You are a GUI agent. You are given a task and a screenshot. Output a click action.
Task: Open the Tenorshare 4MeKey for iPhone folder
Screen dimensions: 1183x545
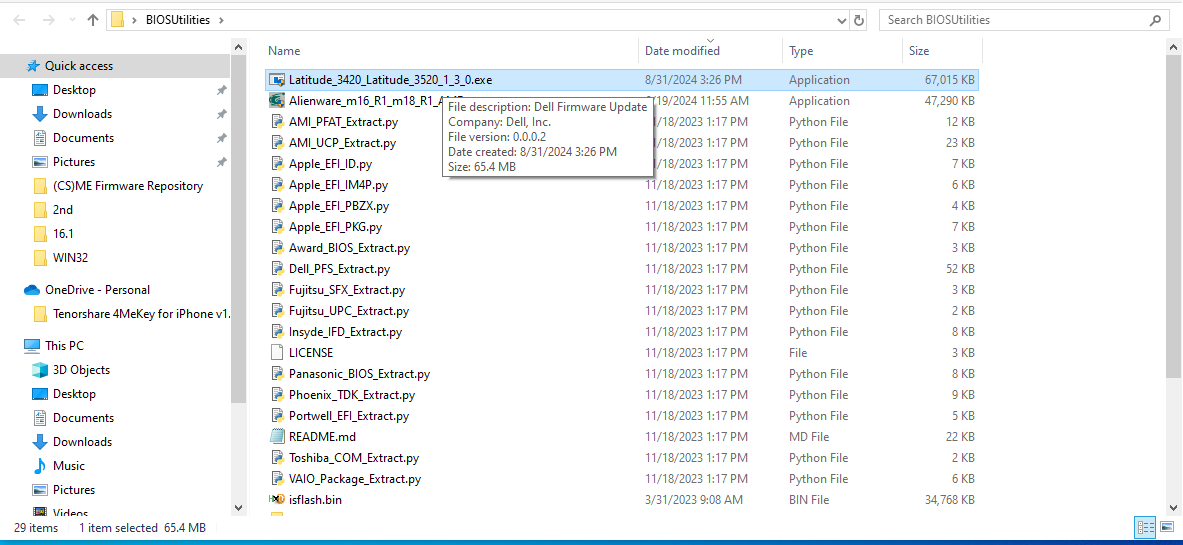[x=141, y=314]
